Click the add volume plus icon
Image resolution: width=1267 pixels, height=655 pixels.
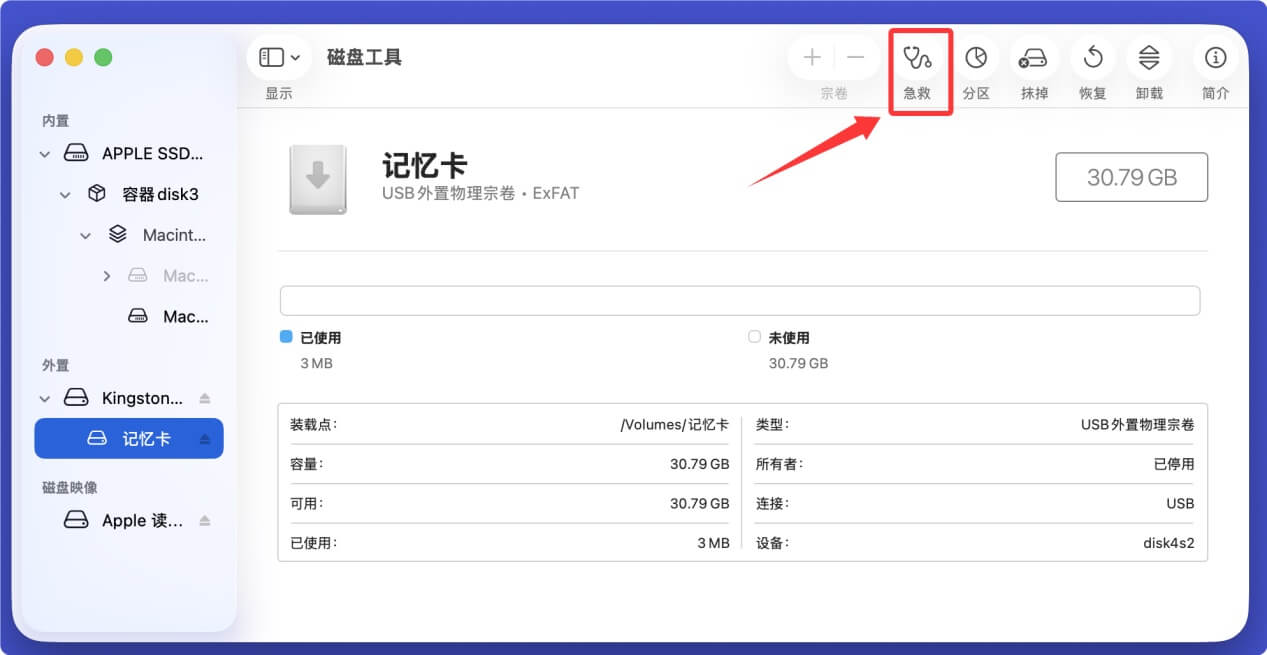tap(812, 57)
